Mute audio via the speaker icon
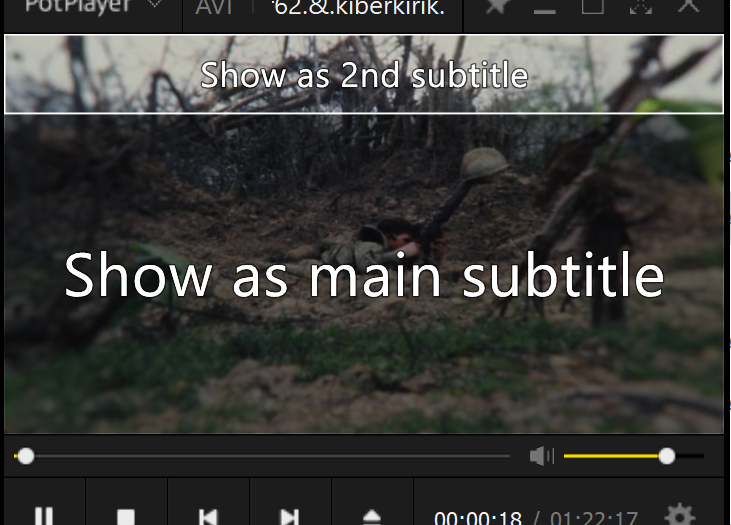 pos(542,456)
